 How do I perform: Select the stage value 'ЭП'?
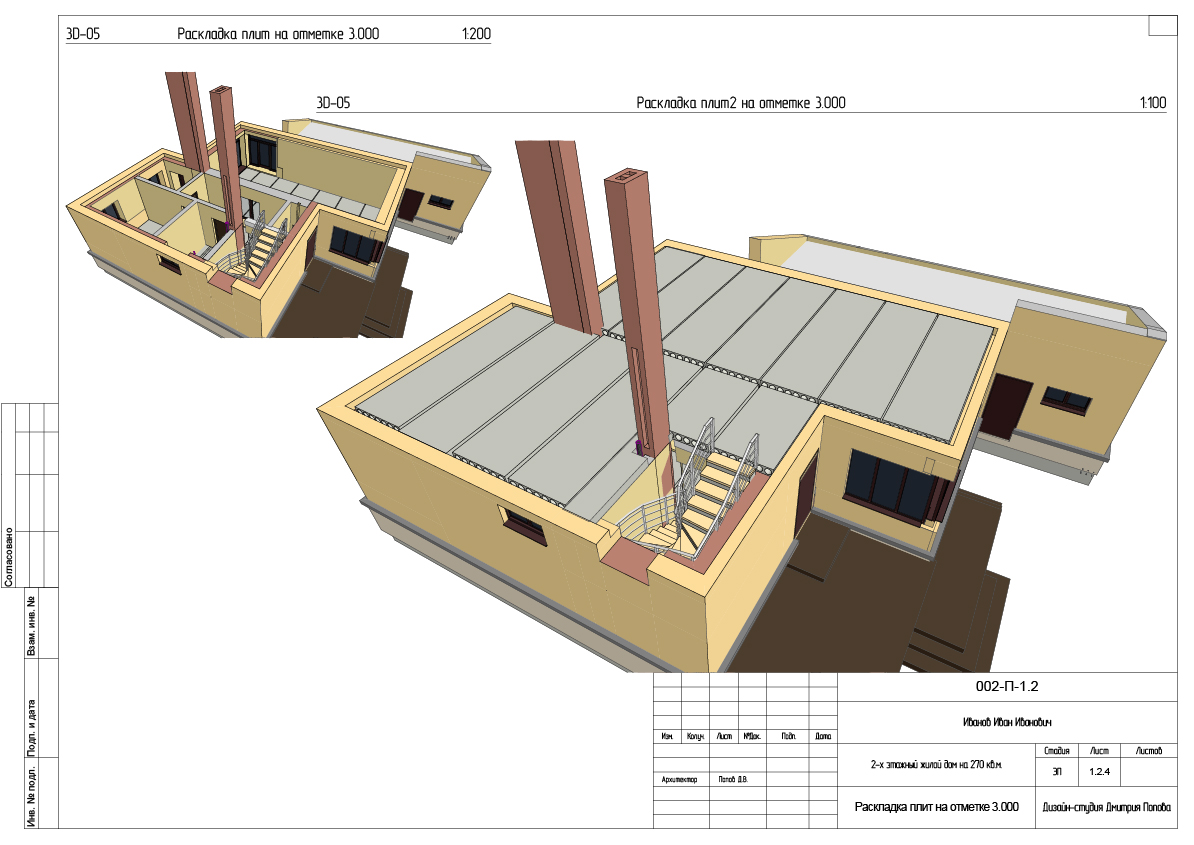pos(1057,771)
